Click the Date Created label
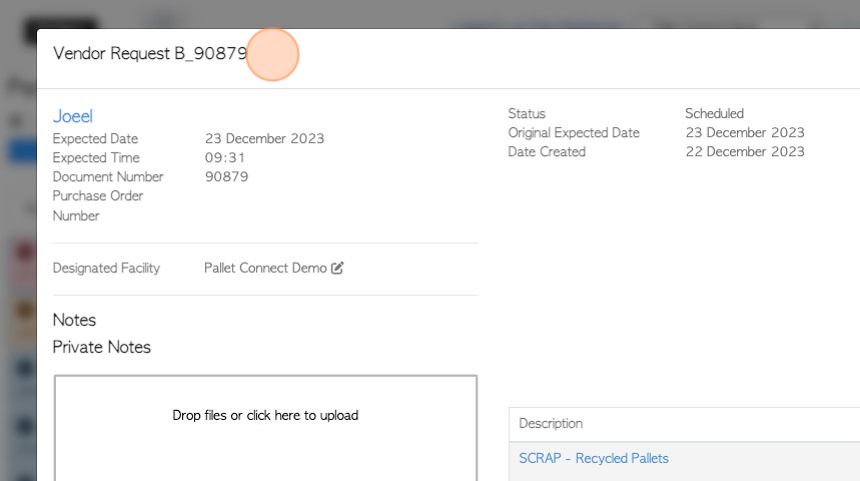This screenshot has height=481, width=860. (547, 151)
